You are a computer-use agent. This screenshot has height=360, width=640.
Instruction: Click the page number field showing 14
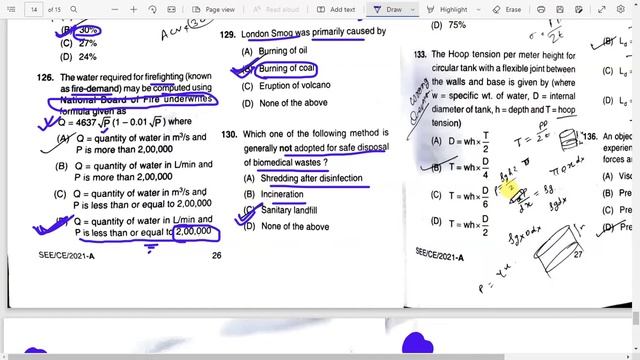click(x=33, y=9)
